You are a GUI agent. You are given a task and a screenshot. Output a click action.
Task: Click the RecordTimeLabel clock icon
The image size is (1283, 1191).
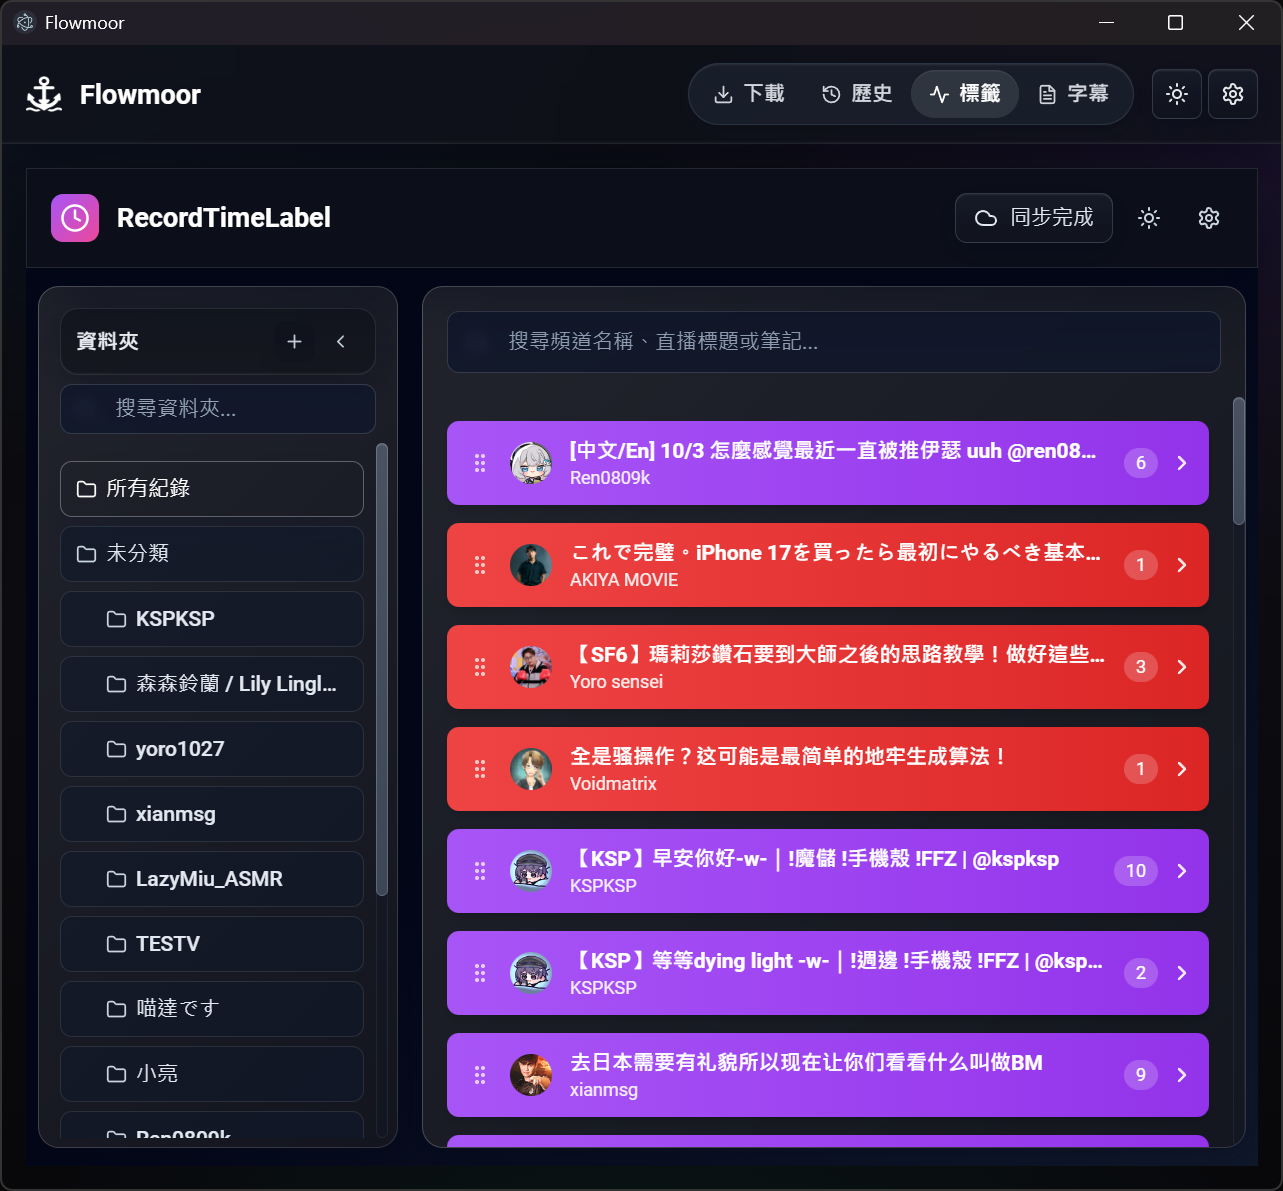(x=75, y=218)
